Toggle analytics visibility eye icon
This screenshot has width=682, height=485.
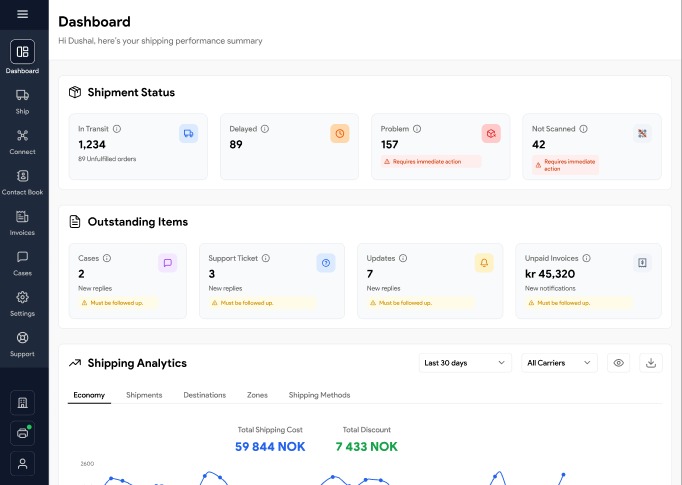tap(618, 363)
